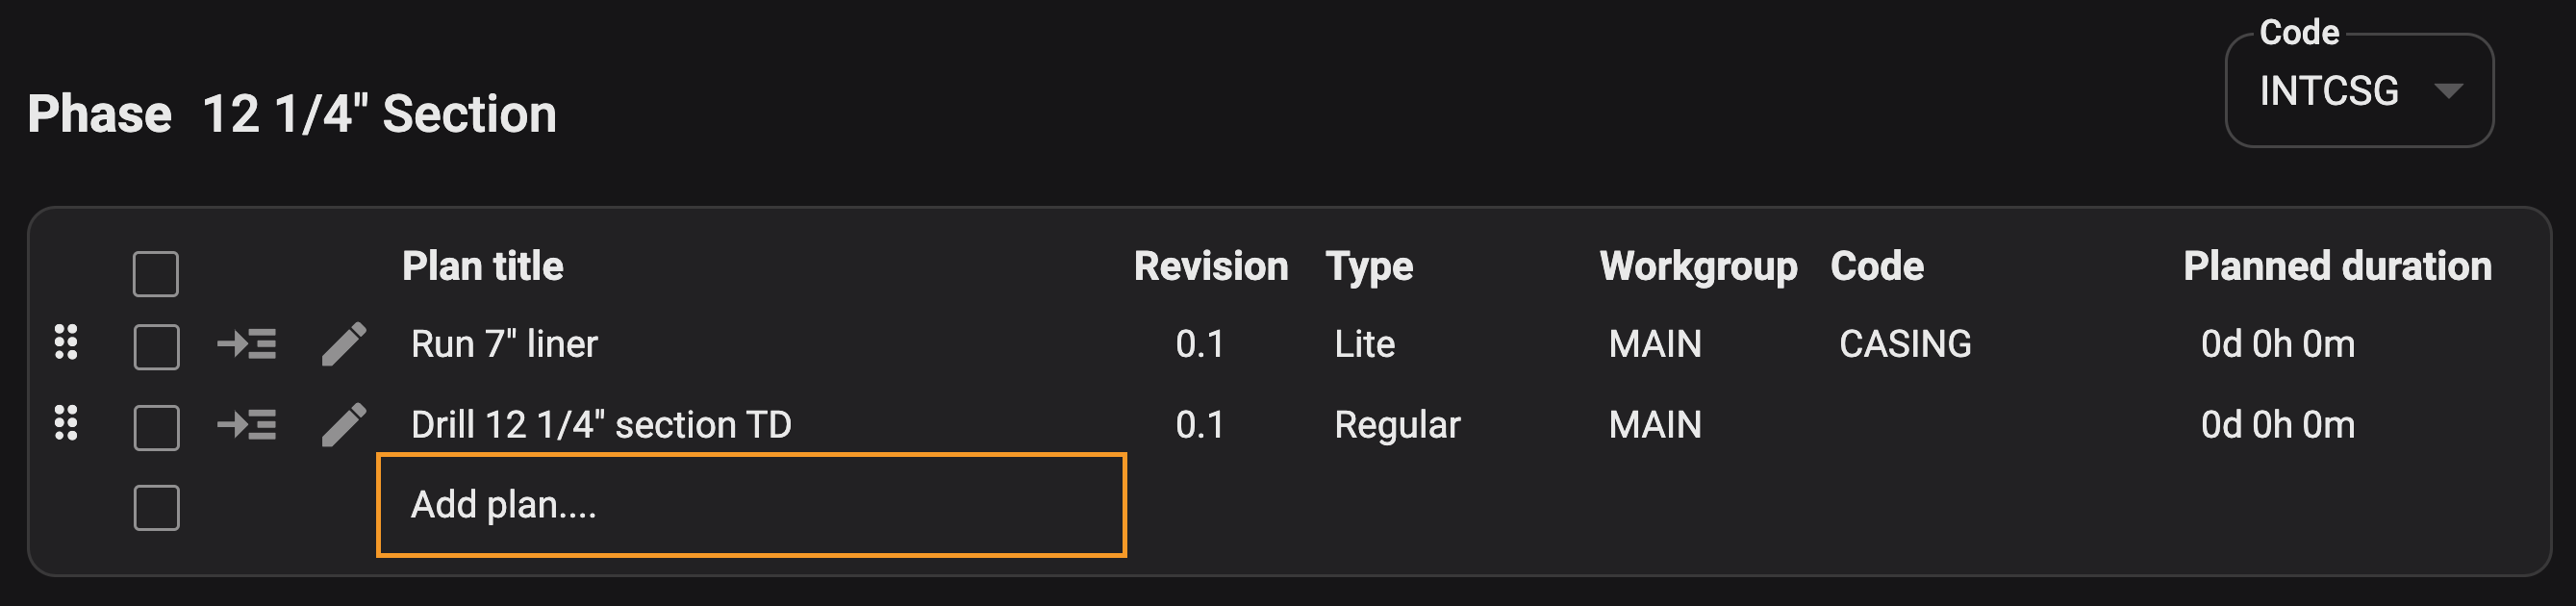Viewport: 2576px width, 606px height.
Task: Toggle the checkbox beside Add plan
Action: pos(156,508)
